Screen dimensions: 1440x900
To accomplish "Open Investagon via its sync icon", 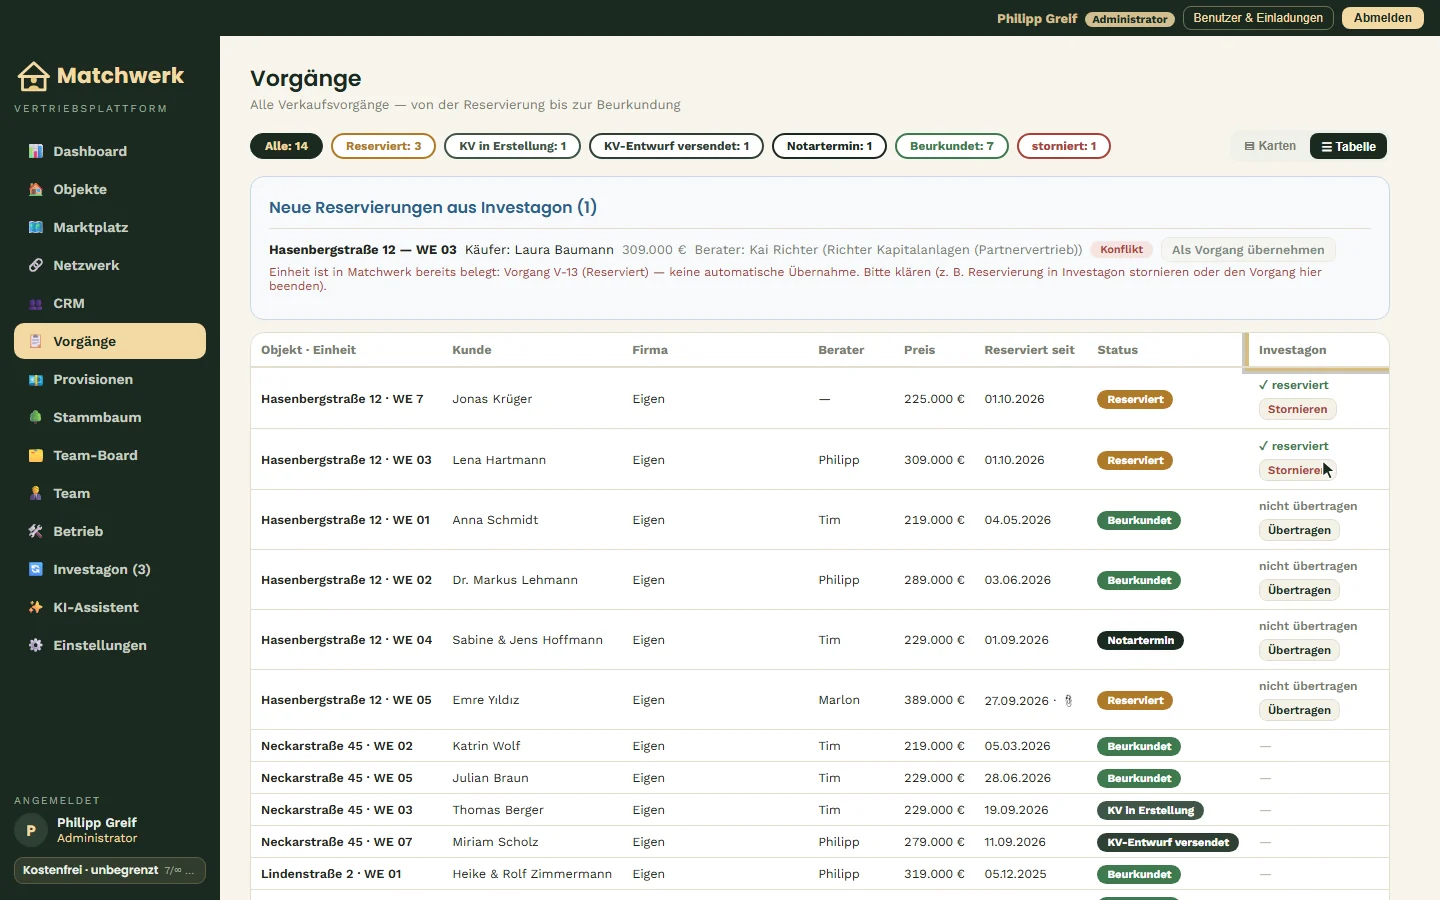I will tap(36, 569).
